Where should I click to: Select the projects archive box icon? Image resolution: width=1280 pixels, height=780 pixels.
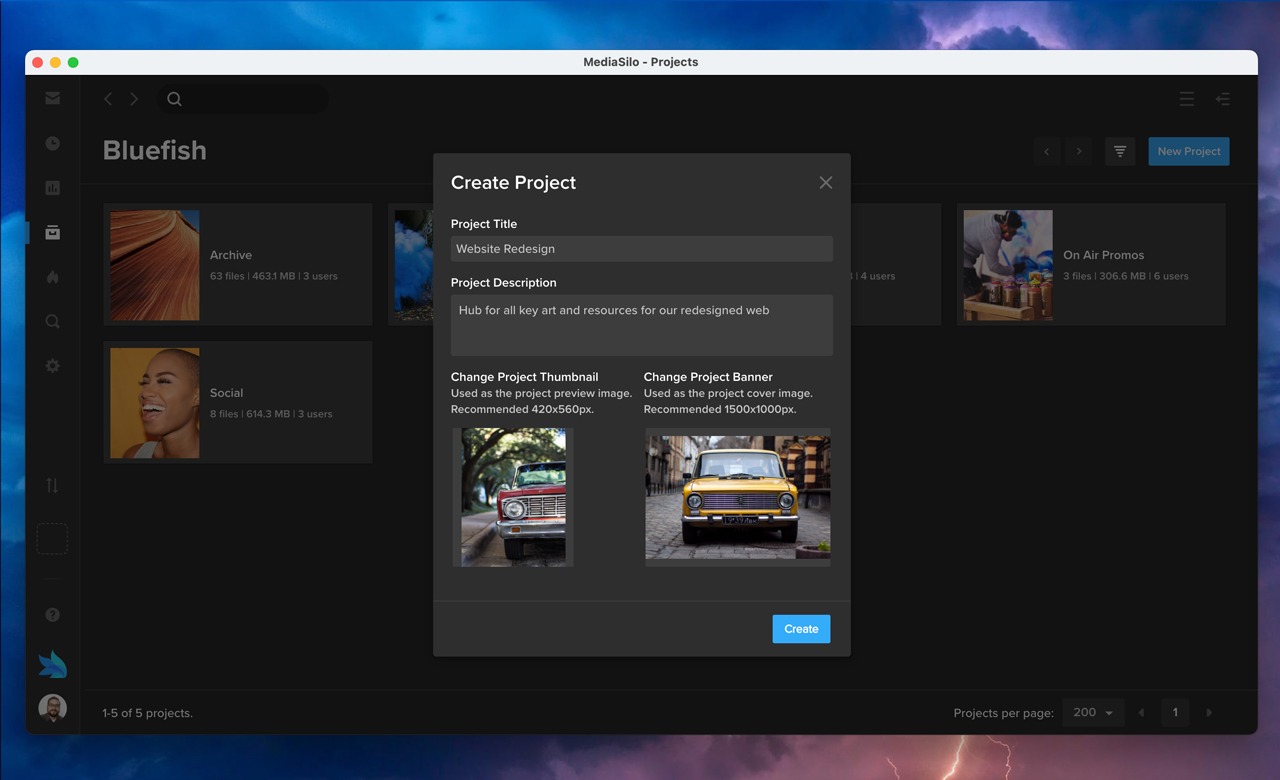click(x=52, y=232)
